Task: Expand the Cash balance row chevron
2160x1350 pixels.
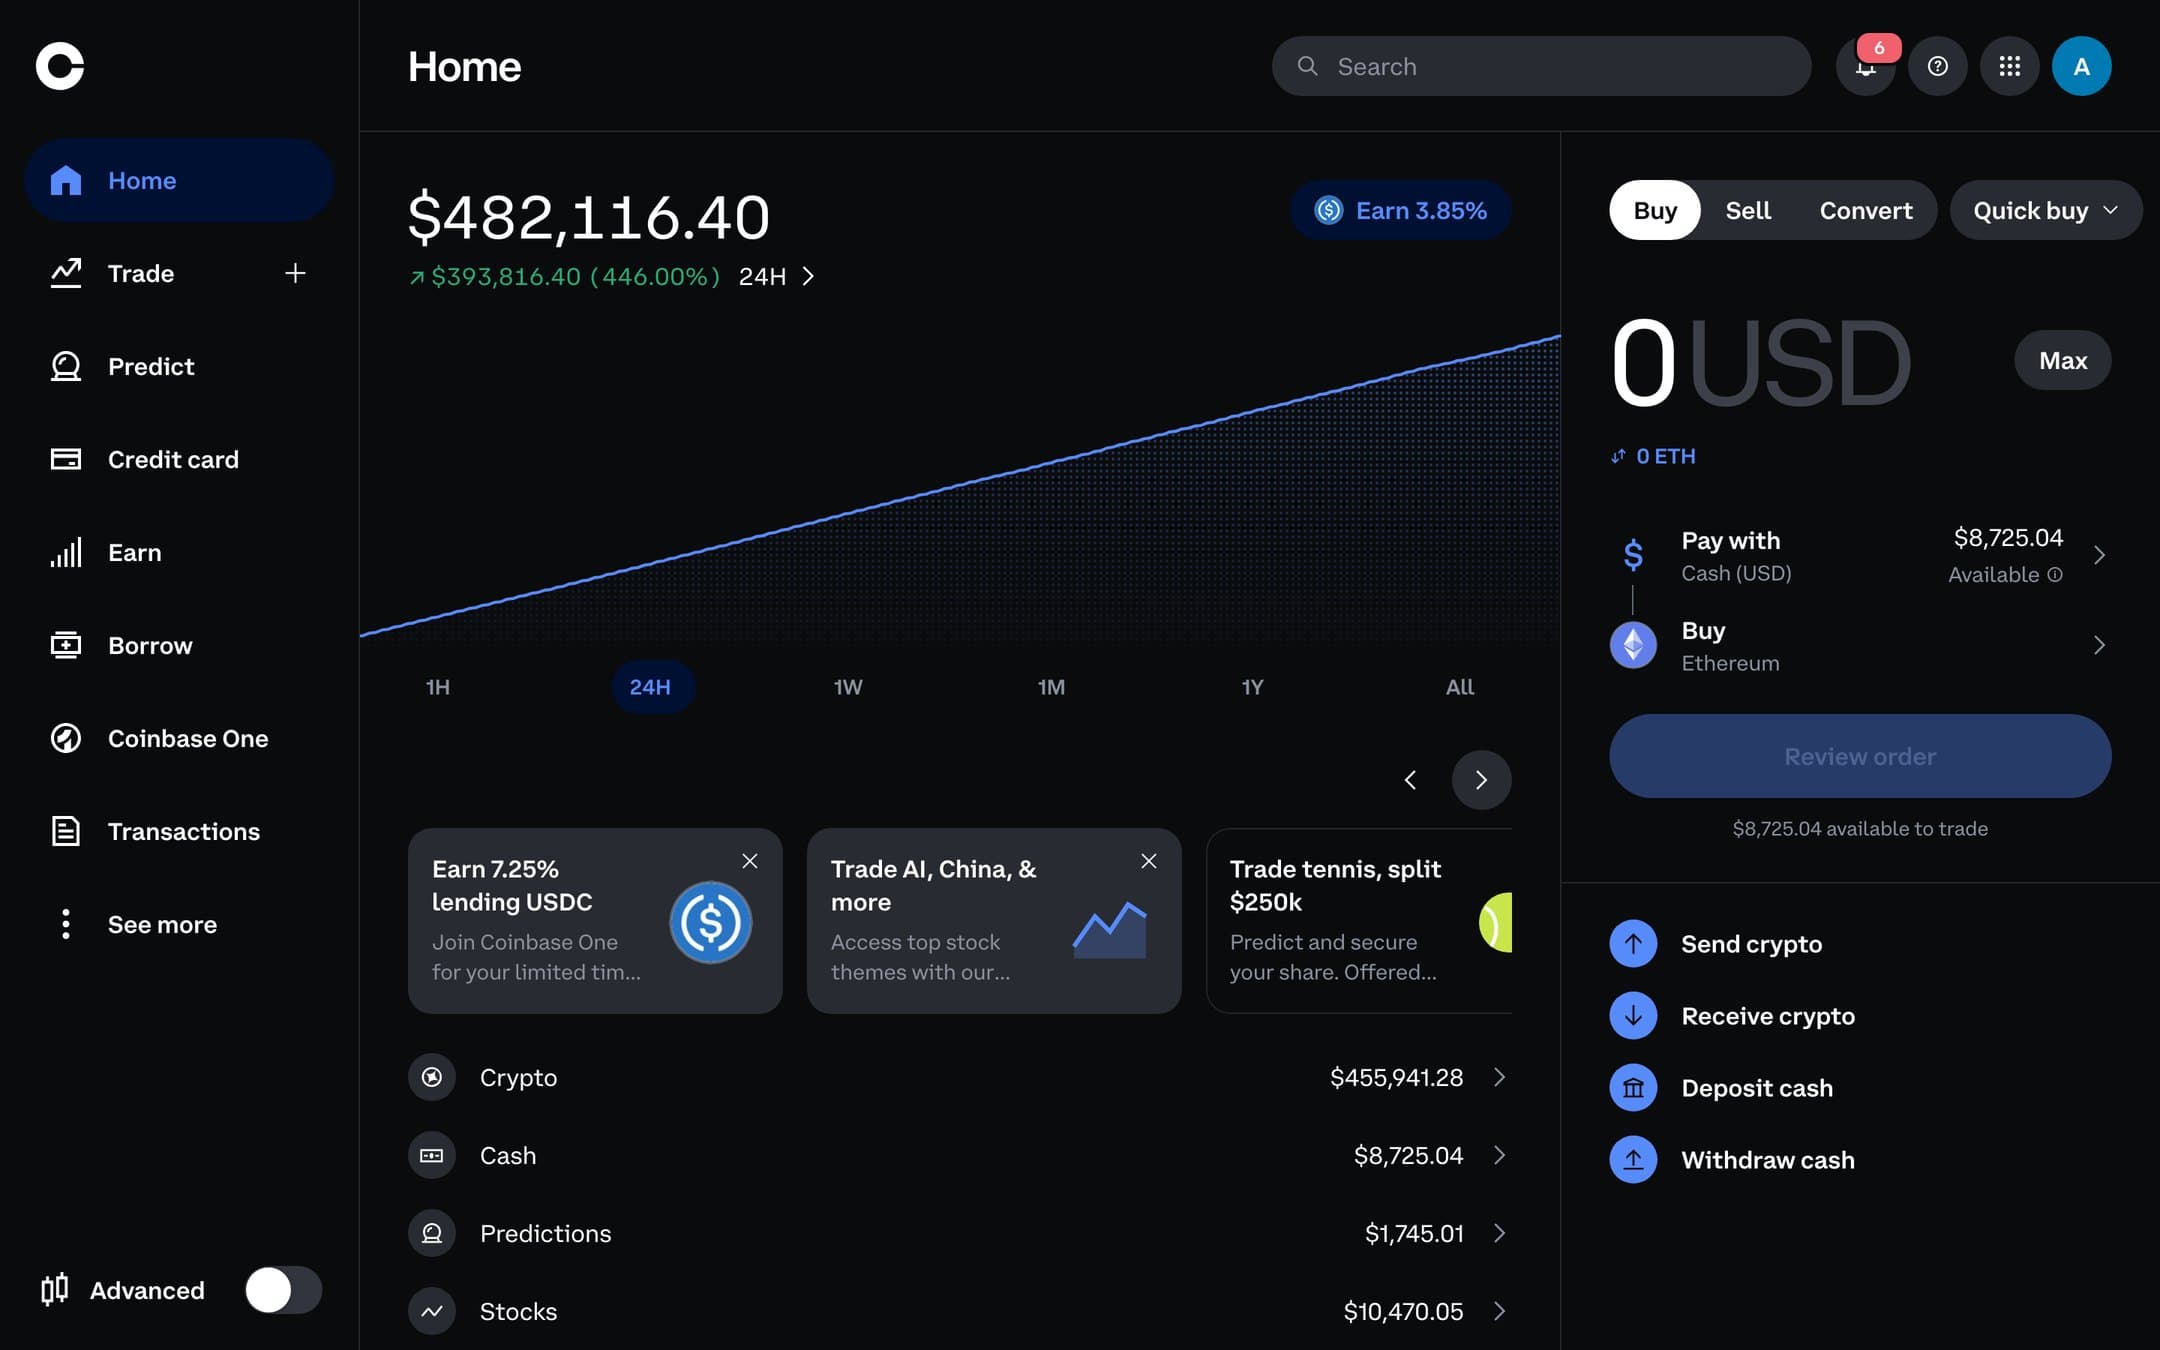Action: 1499,1155
